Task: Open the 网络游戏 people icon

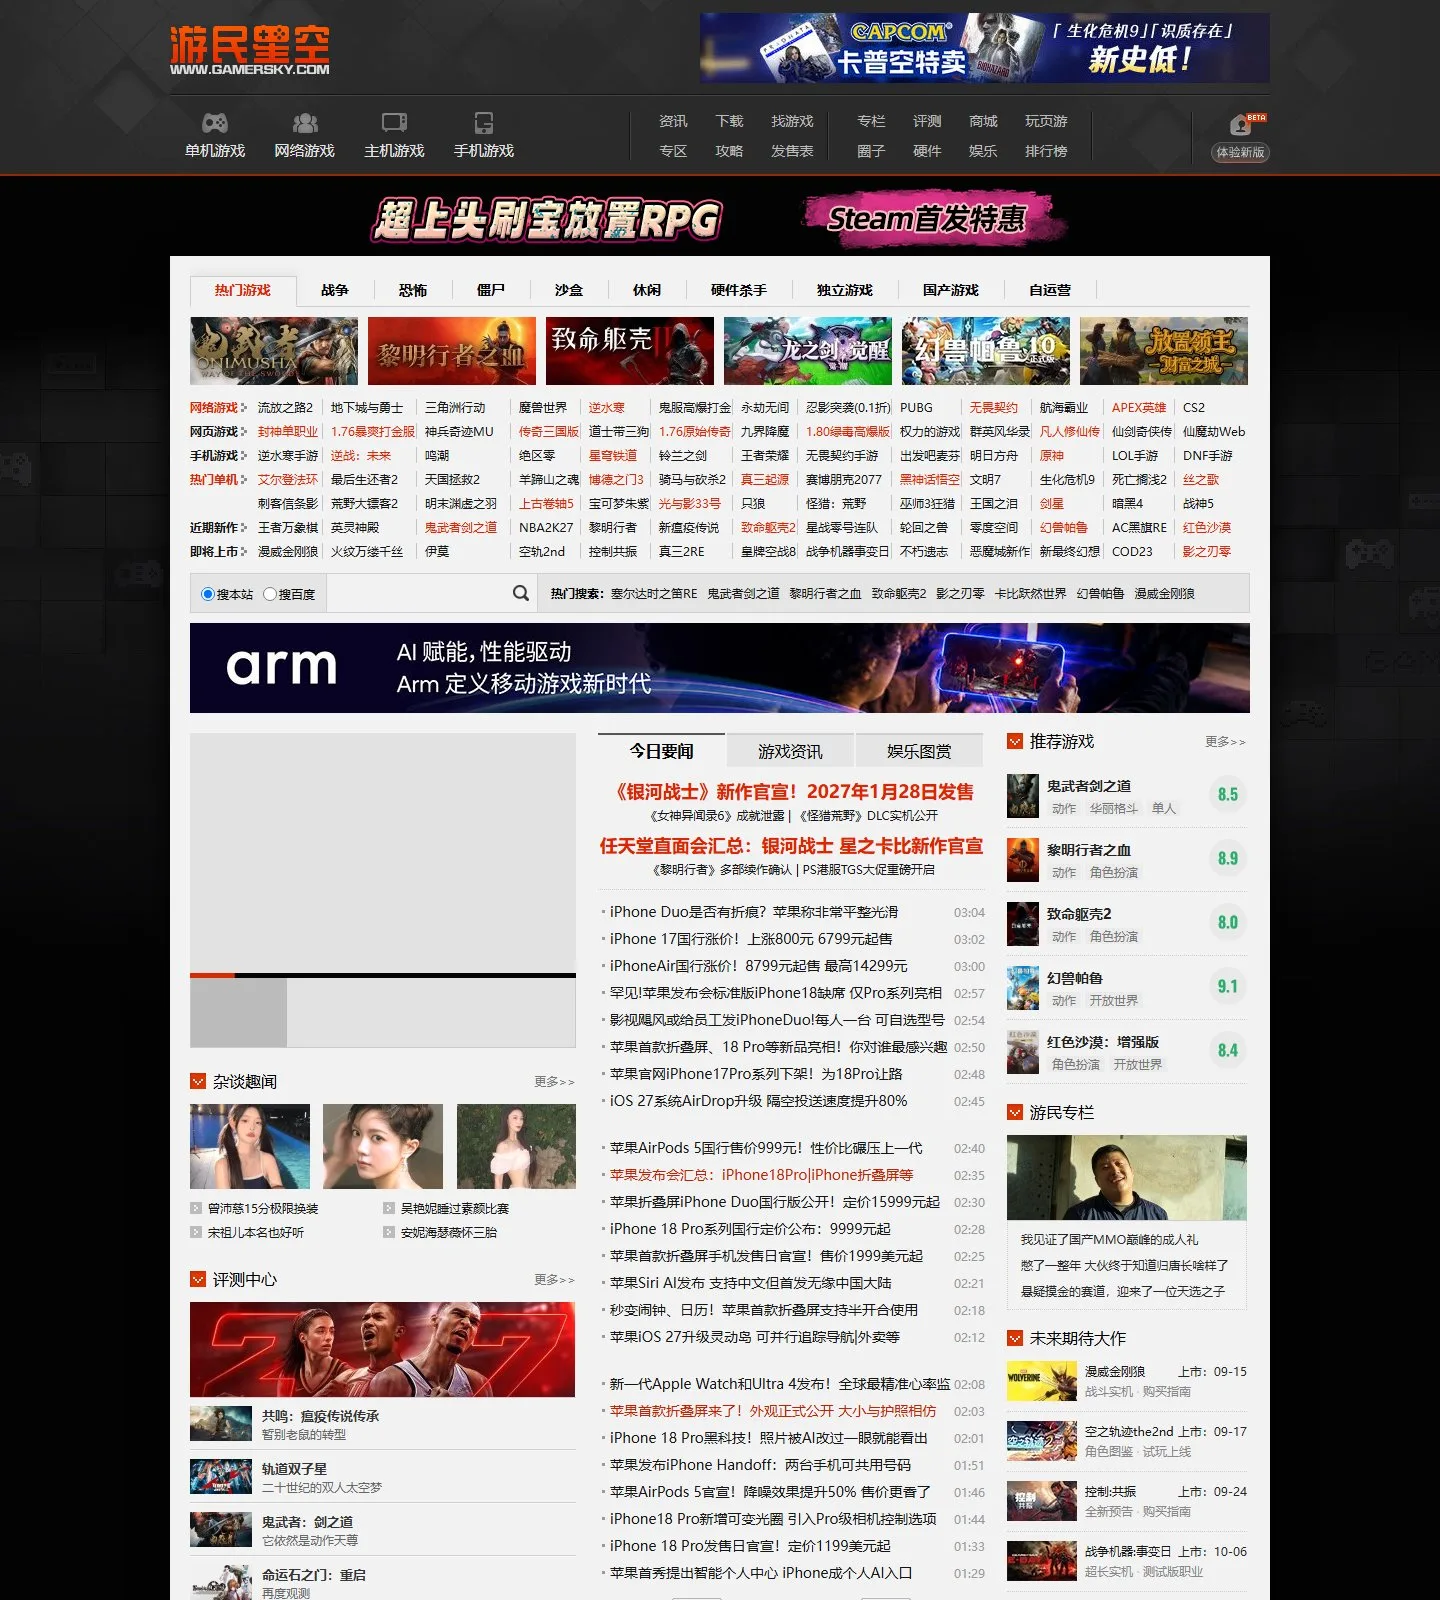Action: 305,123
